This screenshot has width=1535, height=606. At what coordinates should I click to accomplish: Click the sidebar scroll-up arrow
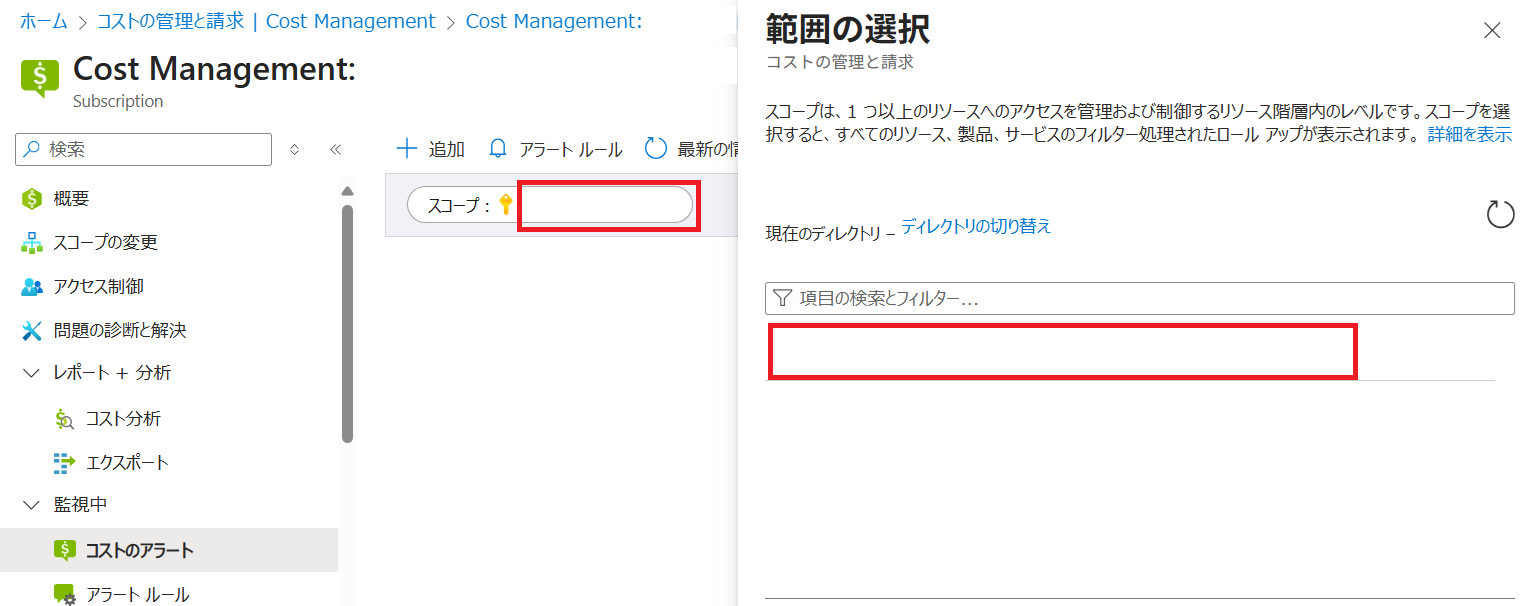click(x=347, y=191)
